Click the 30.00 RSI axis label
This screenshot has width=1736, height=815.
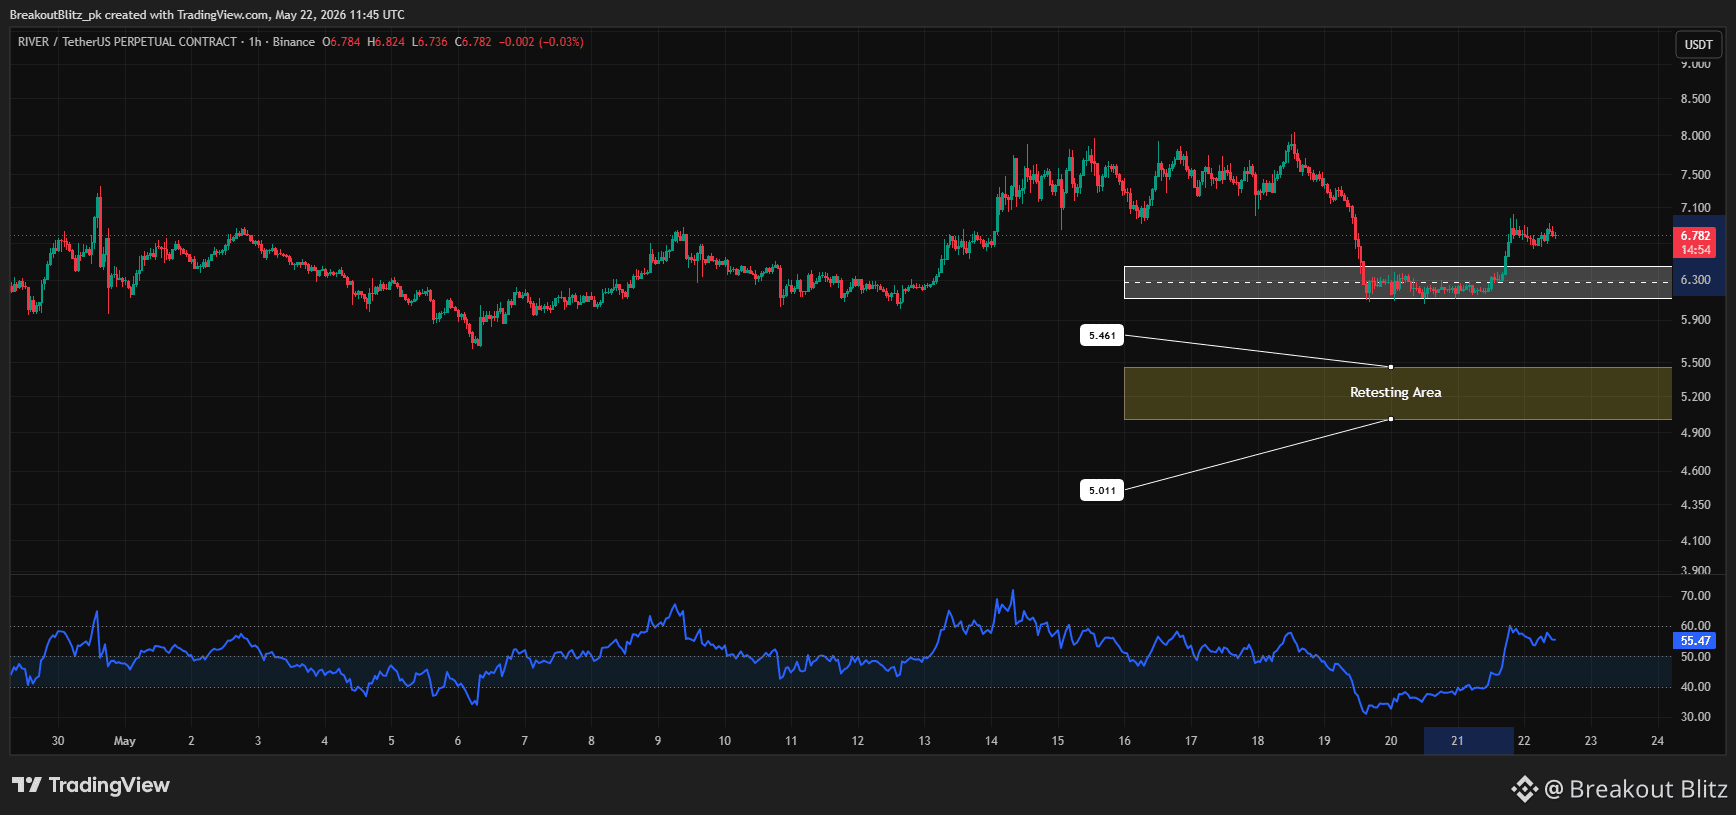[1695, 717]
